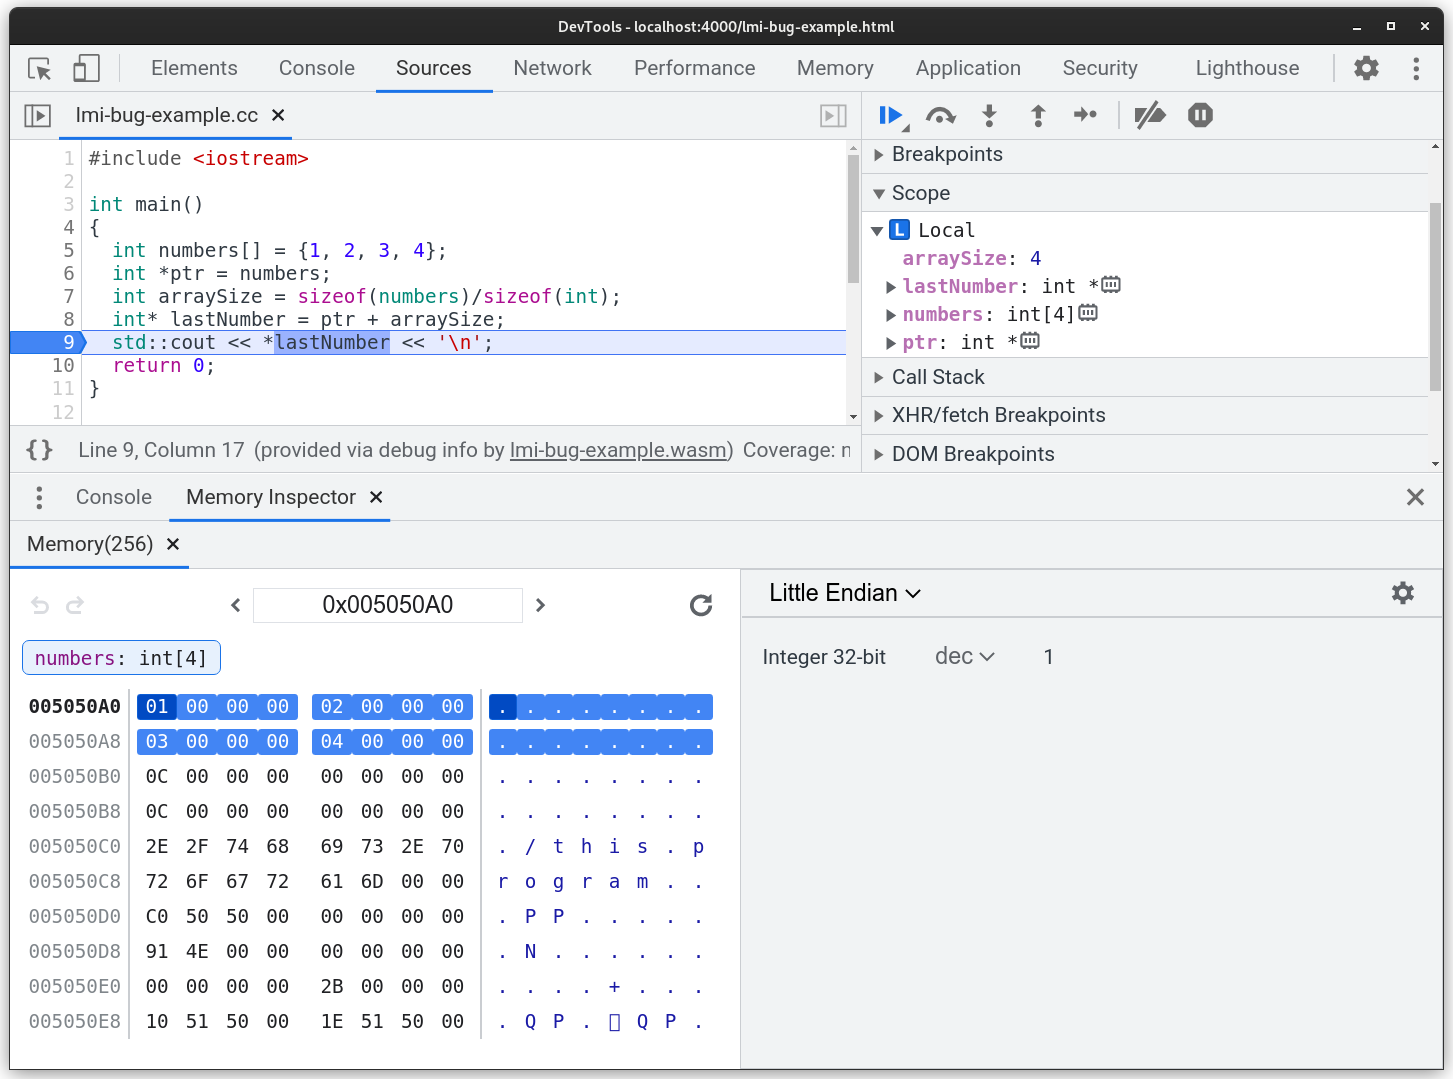1453x1079 pixels.
Task: Select the Console drawer tab
Action: [x=113, y=497]
